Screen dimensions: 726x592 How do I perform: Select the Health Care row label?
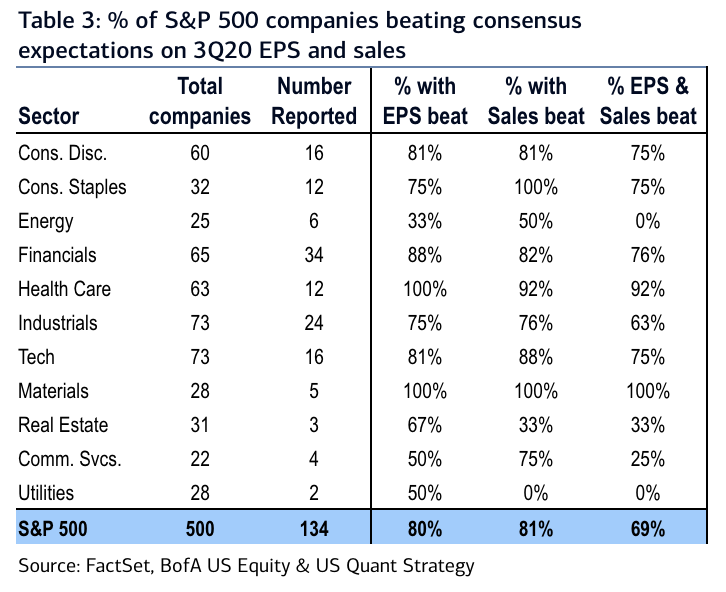(65, 289)
